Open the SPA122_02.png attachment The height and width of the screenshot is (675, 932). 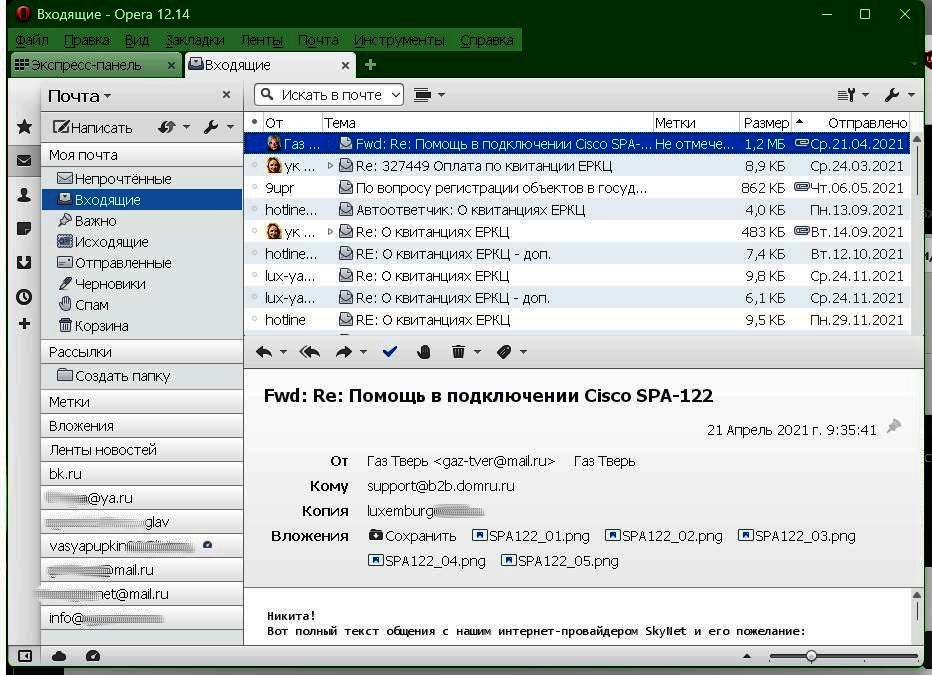tap(664, 536)
